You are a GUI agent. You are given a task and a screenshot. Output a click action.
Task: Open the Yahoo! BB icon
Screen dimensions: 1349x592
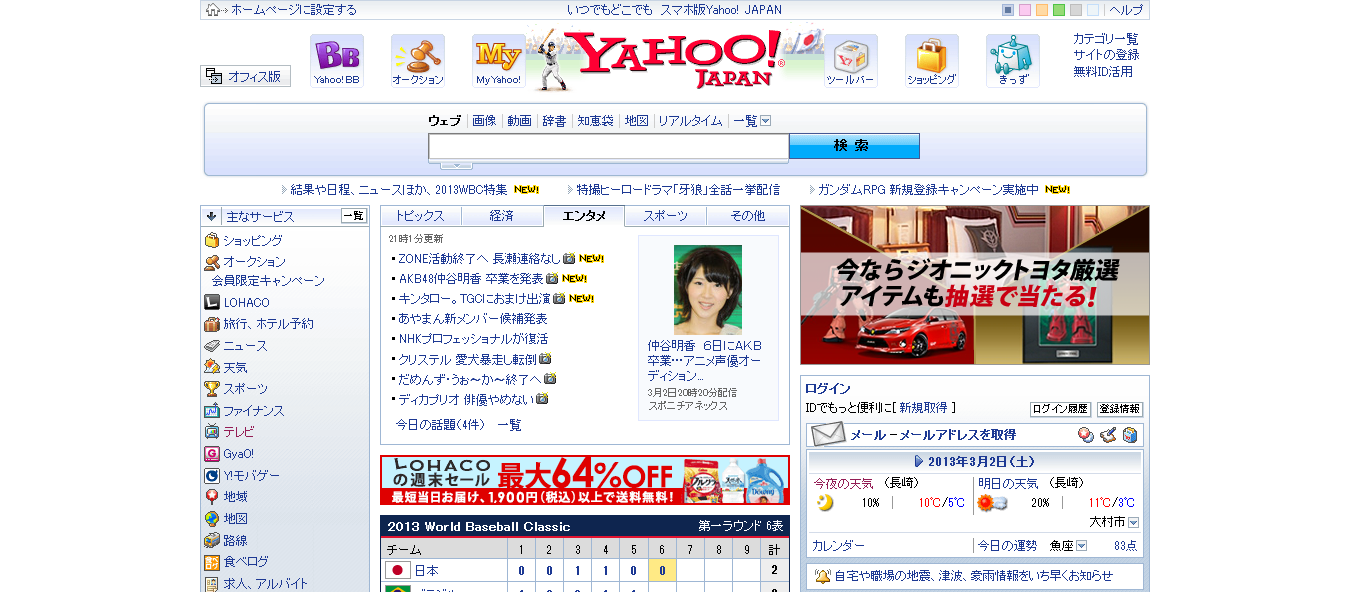(x=337, y=60)
